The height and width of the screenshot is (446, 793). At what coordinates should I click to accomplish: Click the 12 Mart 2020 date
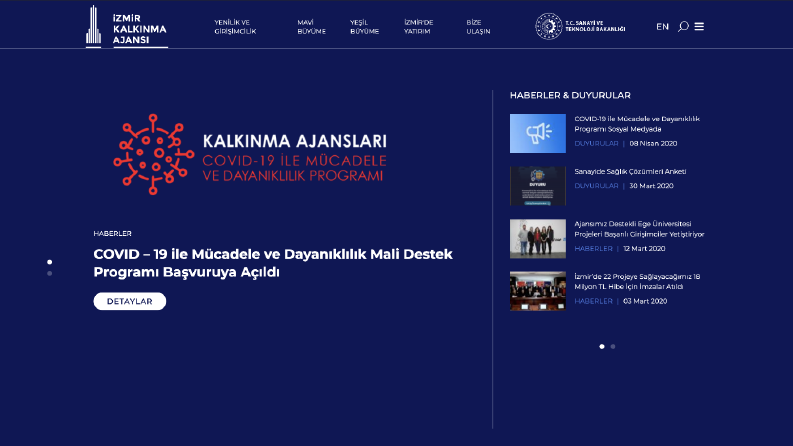click(x=644, y=249)
